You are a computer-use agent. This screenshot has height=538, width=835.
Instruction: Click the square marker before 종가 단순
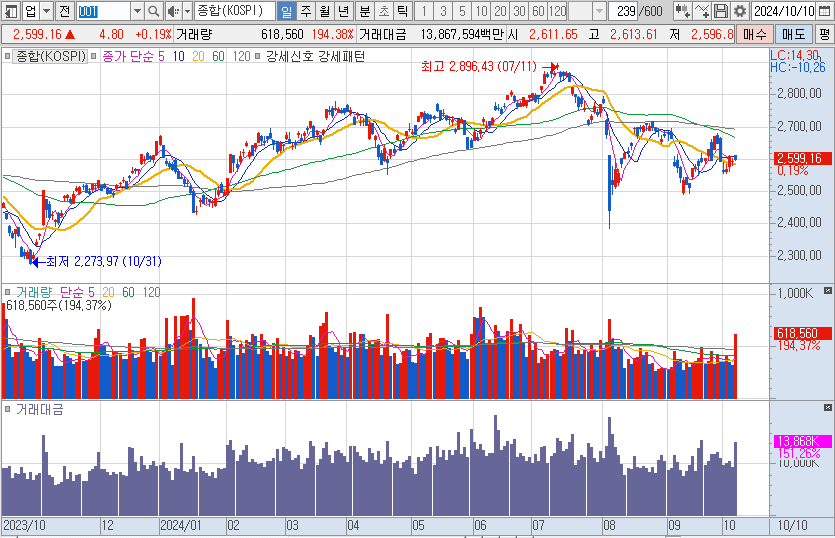pyautogui.click(x=94, y=56)
